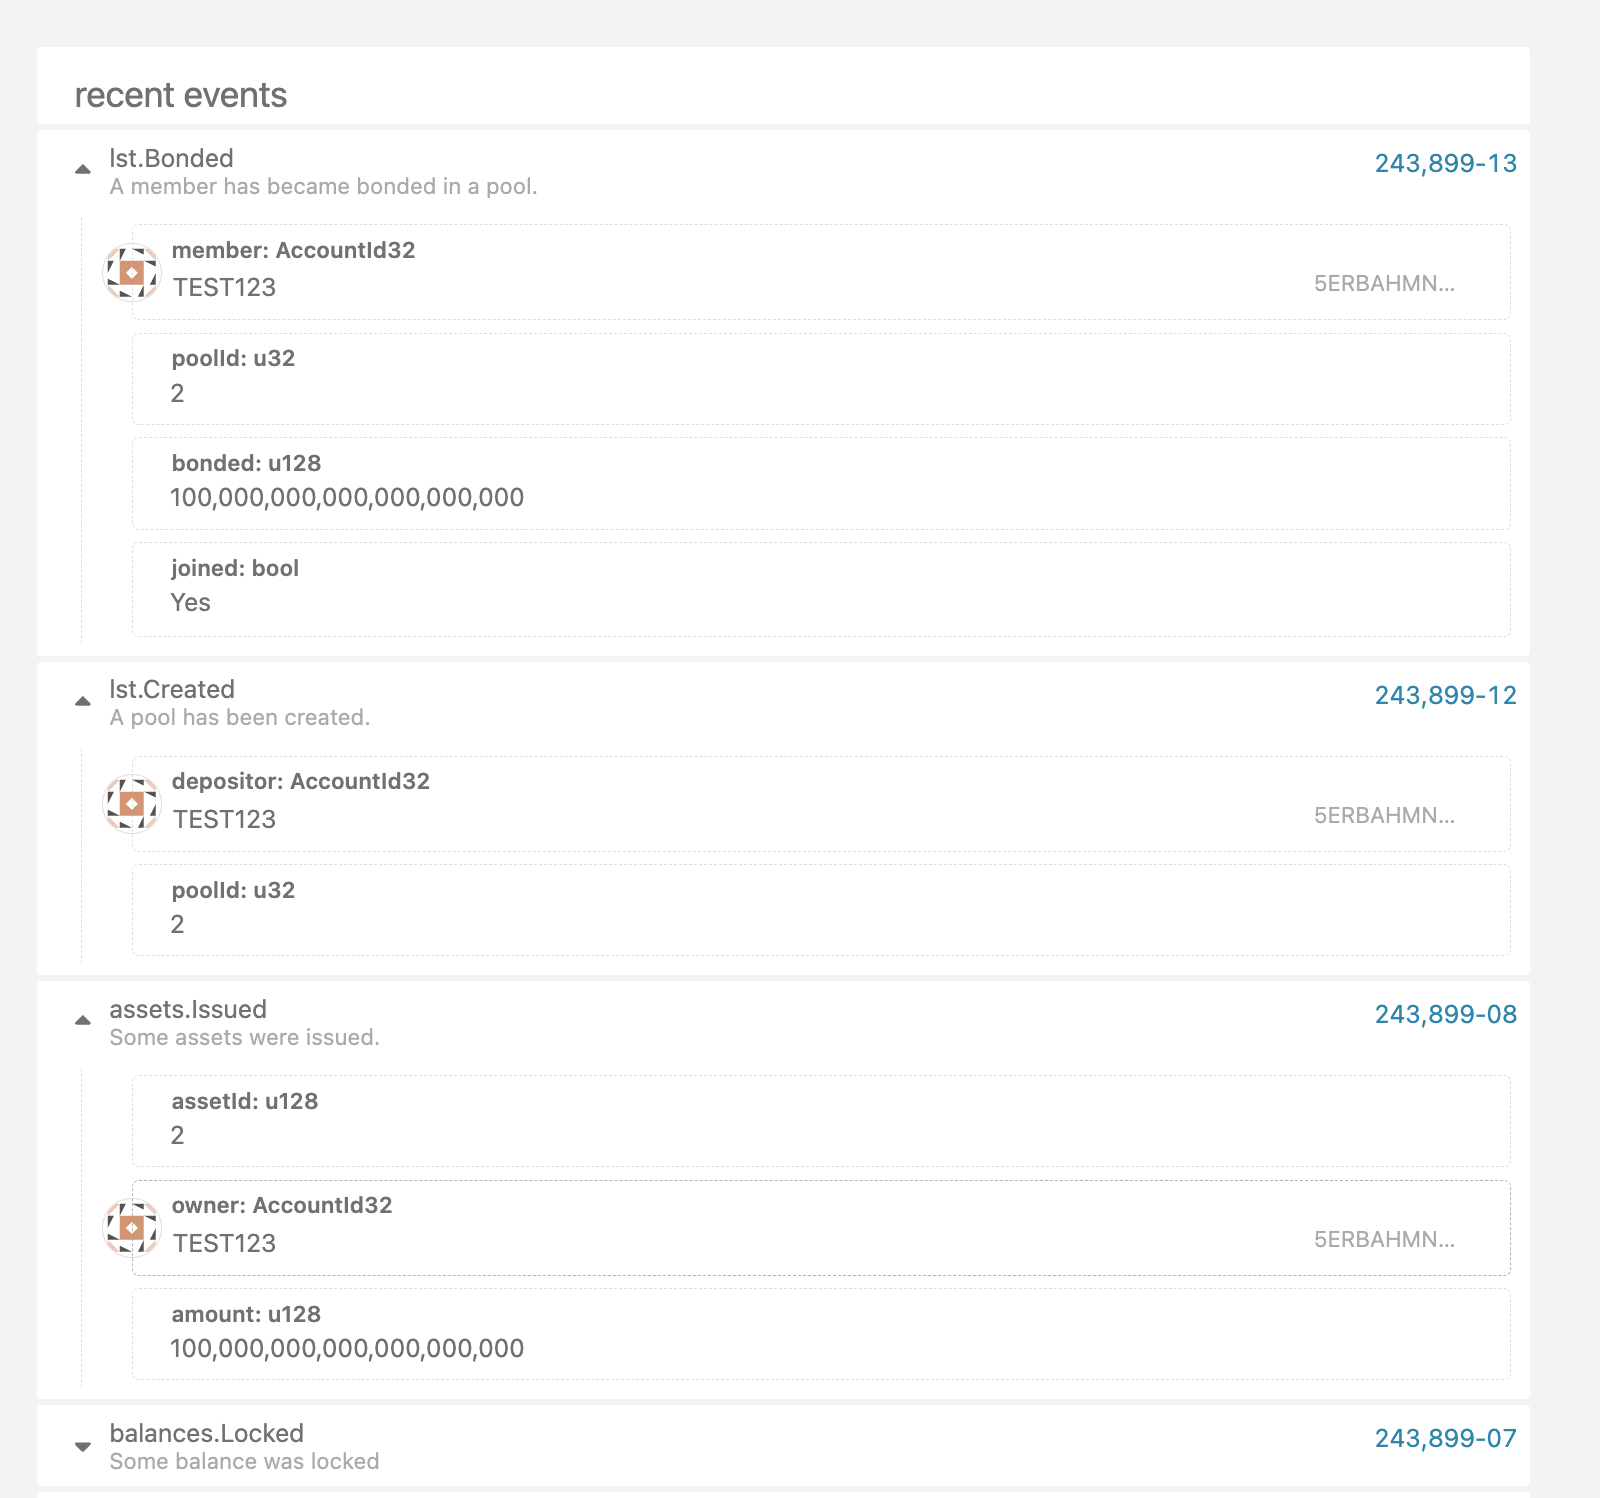Open block link 243,899-12

[1446, 695]
